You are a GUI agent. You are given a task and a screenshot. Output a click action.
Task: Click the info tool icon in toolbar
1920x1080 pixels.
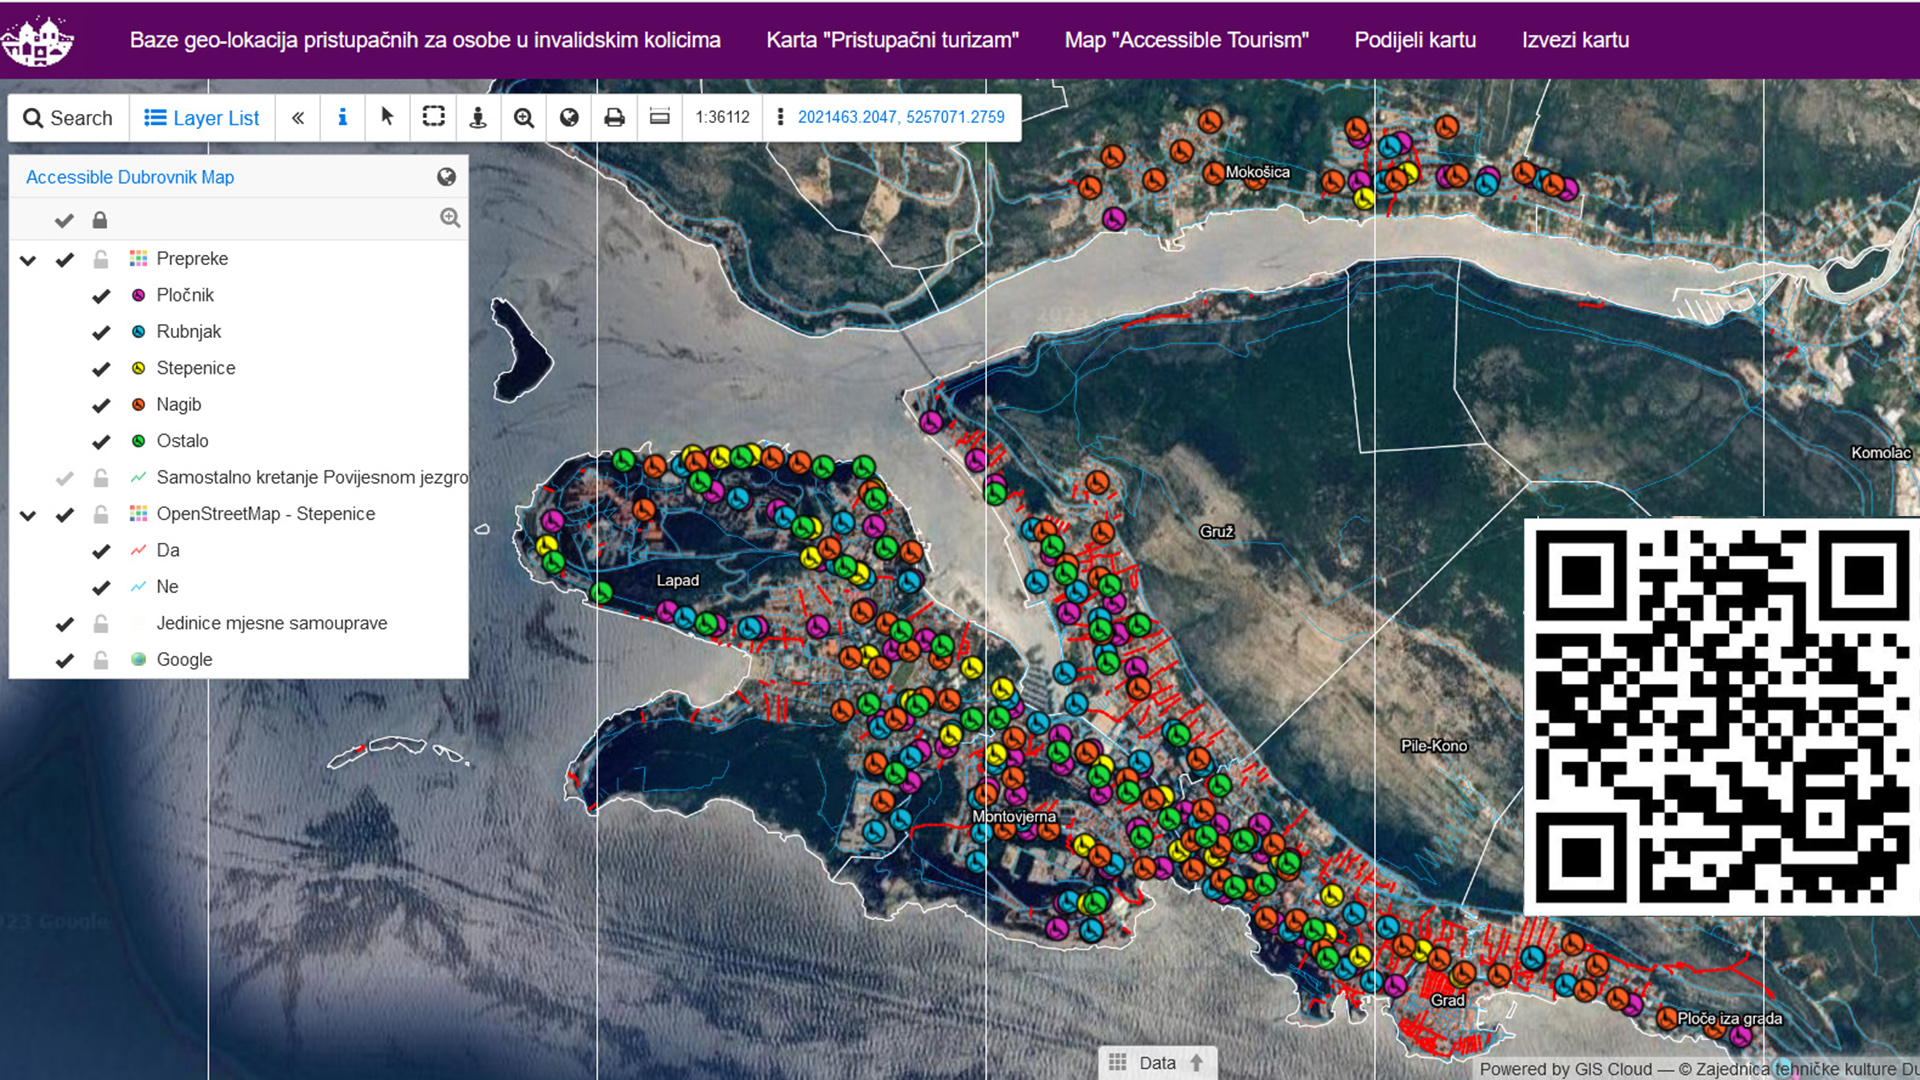342,118
